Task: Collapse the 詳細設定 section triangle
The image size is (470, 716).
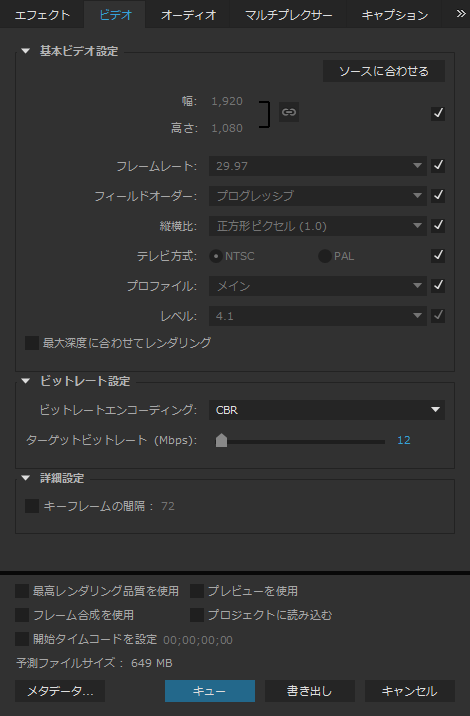Action: point(25,478)
